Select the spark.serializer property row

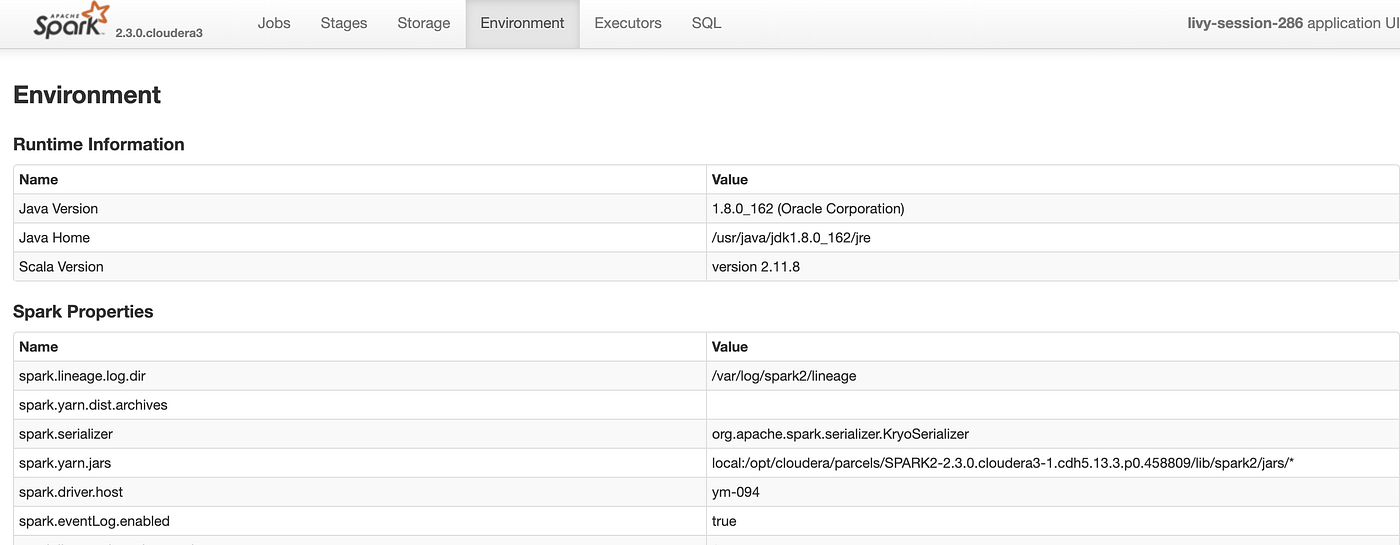tap(66, 434)
